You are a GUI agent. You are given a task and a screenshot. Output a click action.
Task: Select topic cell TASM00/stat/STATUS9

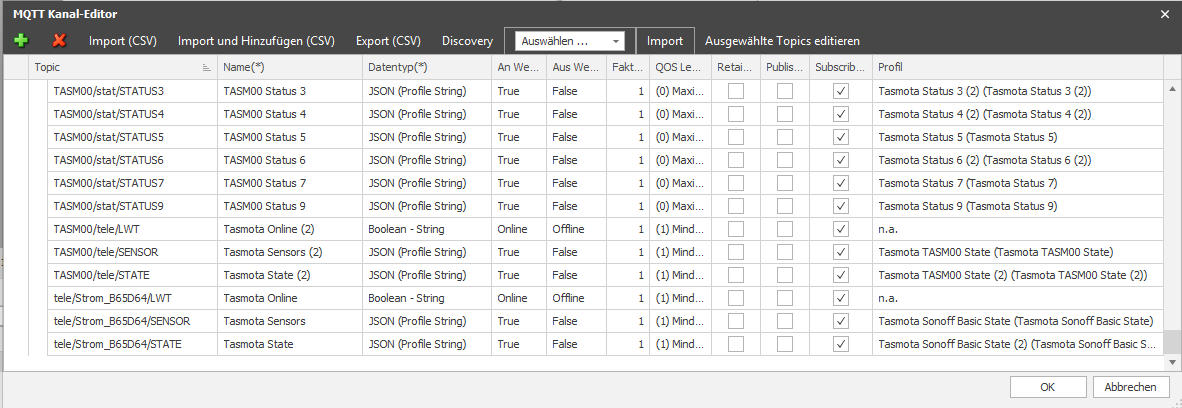point(132,206)
